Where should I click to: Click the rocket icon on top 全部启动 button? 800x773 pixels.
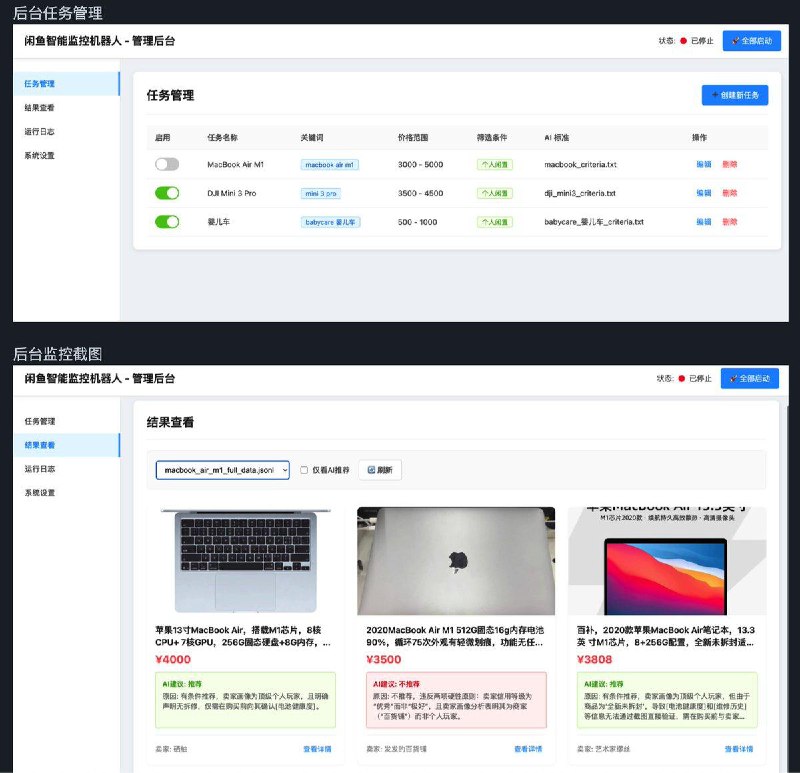tap(735, 40)
